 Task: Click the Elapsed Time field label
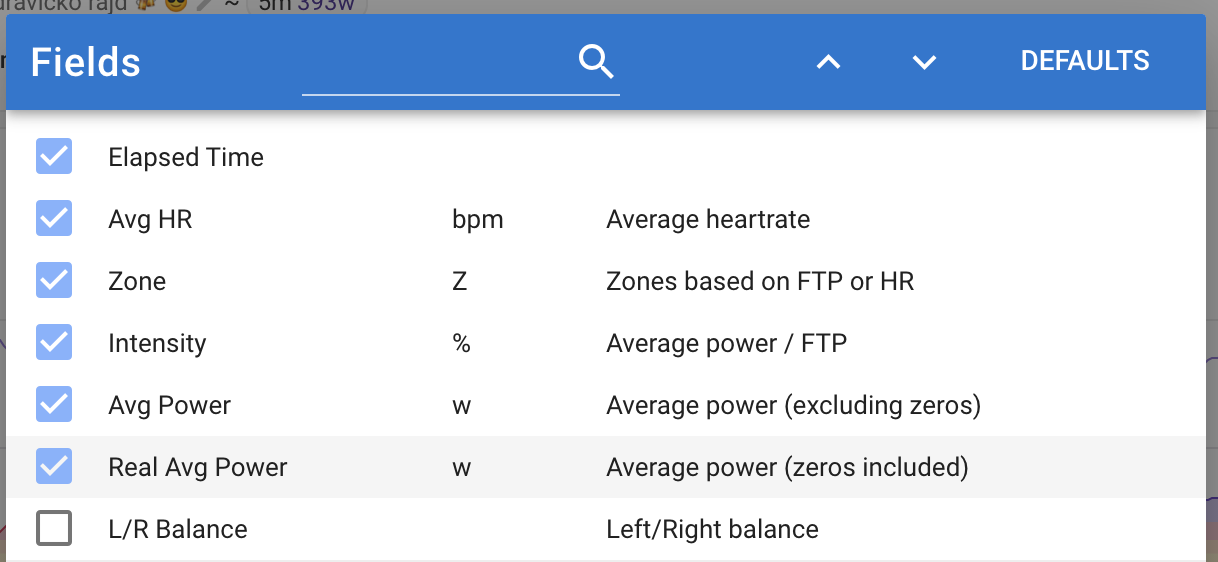tap(186, 157)
